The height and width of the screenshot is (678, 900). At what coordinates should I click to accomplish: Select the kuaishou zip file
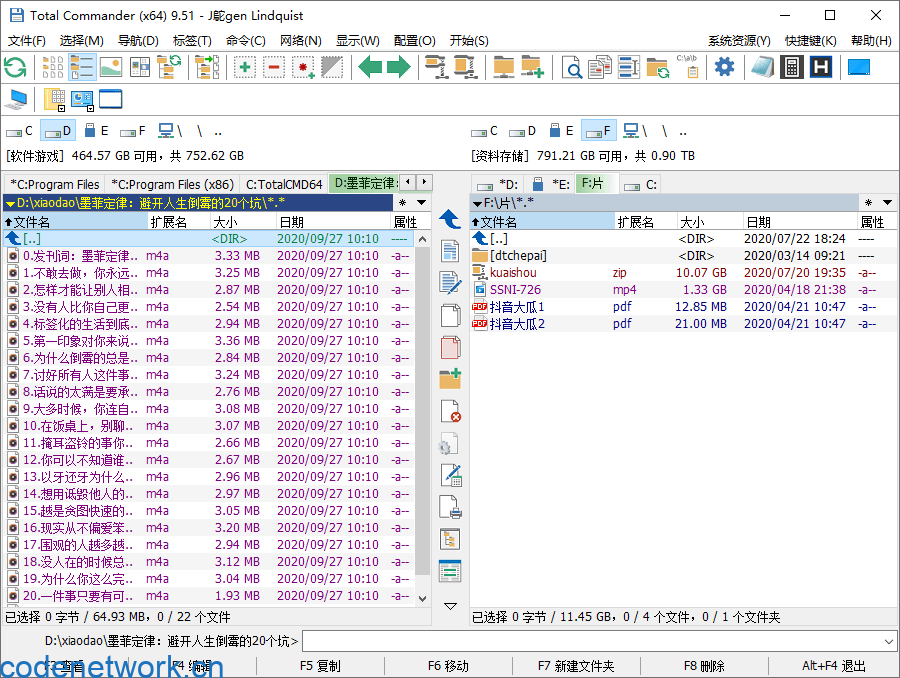(682, 273)
